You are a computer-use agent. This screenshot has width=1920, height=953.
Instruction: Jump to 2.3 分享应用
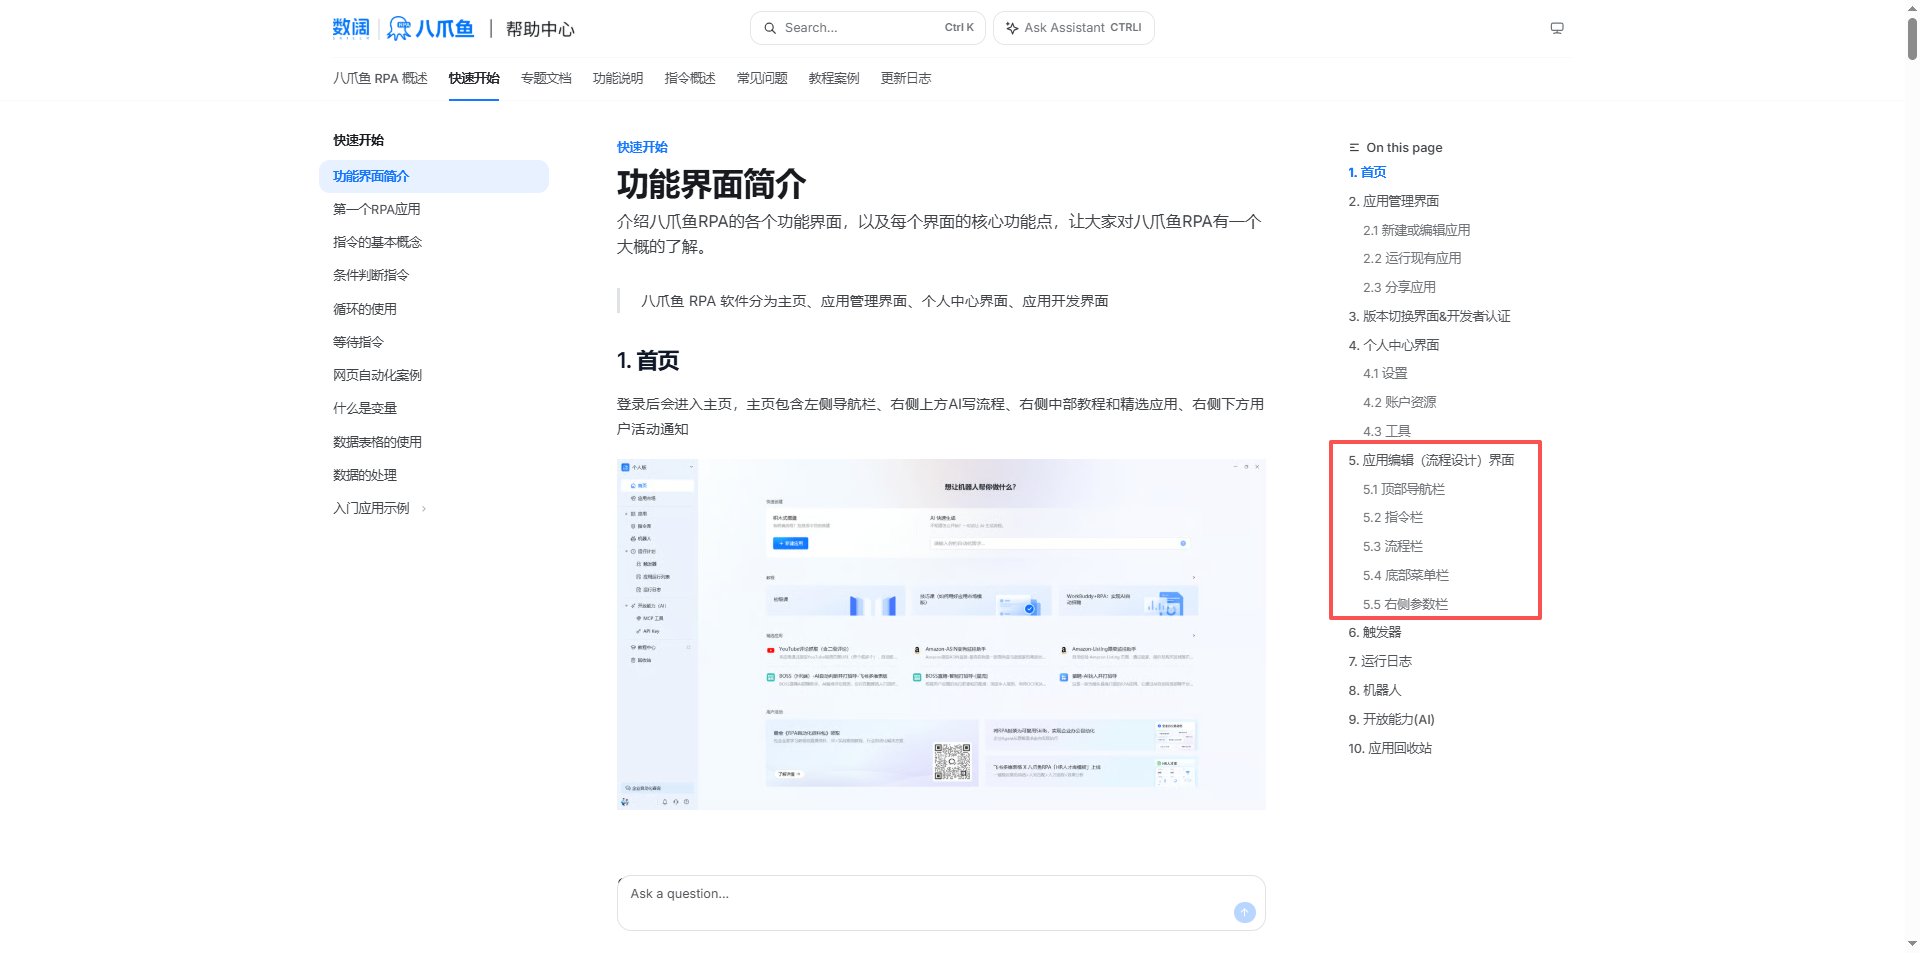1399,287
